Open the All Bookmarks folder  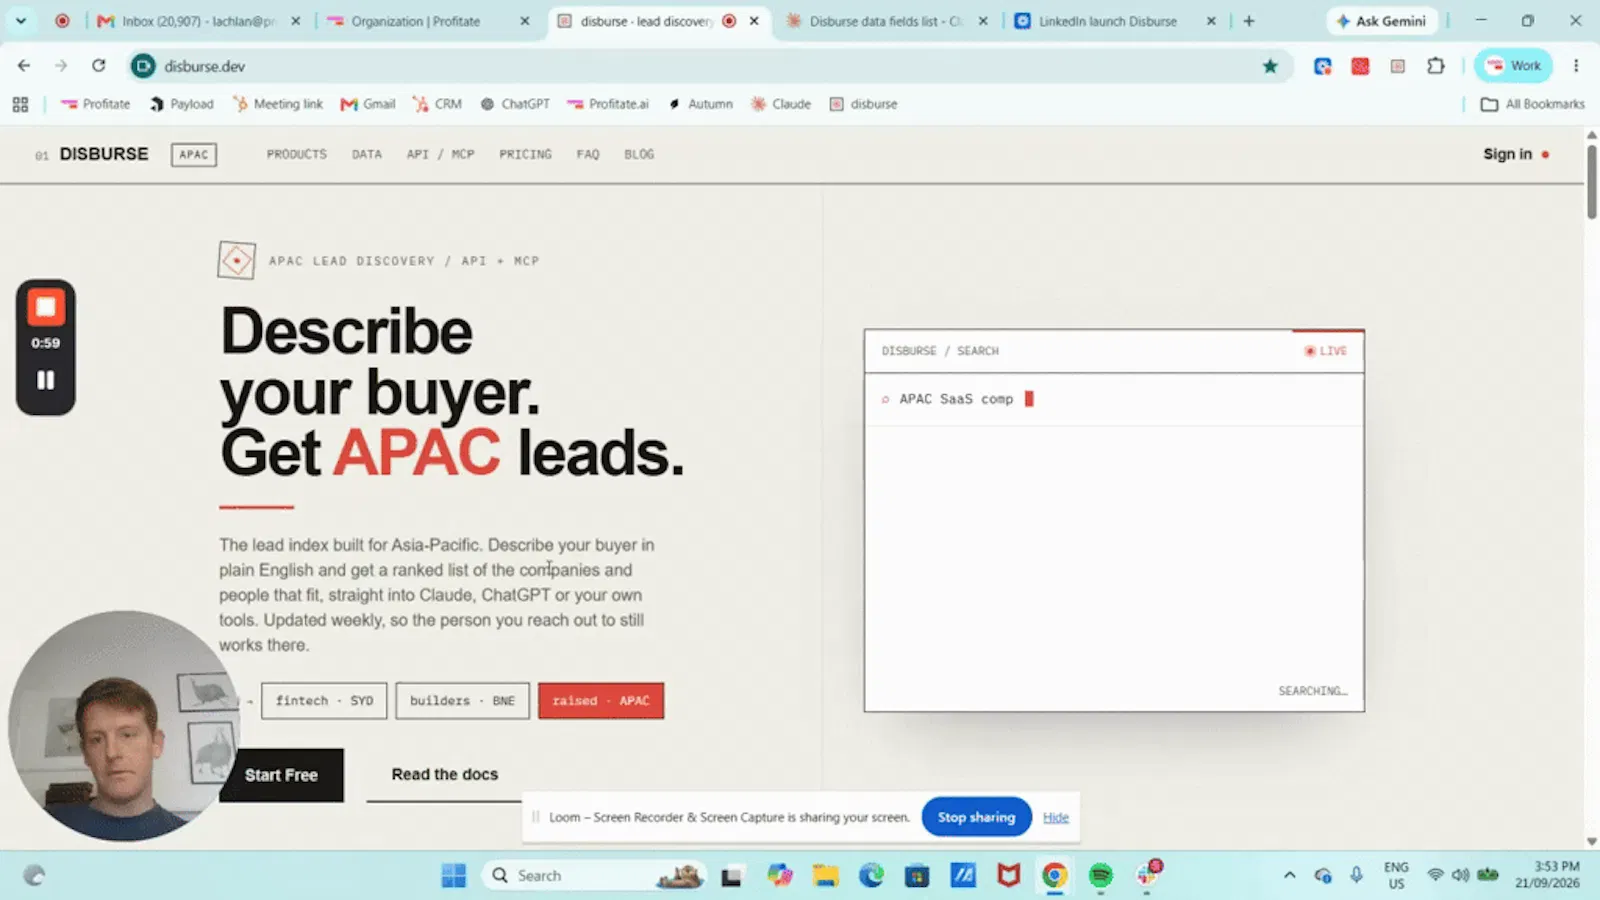(1533, 104)
